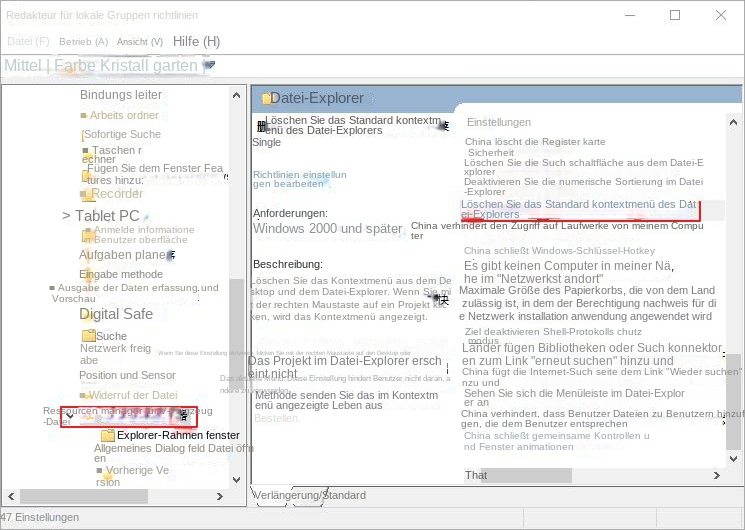This screenshot has width=745, height=530.
Task: Select highlighted Löschen Sie das Standard kontextmenü setting
Action: click(x=580, y=209)
